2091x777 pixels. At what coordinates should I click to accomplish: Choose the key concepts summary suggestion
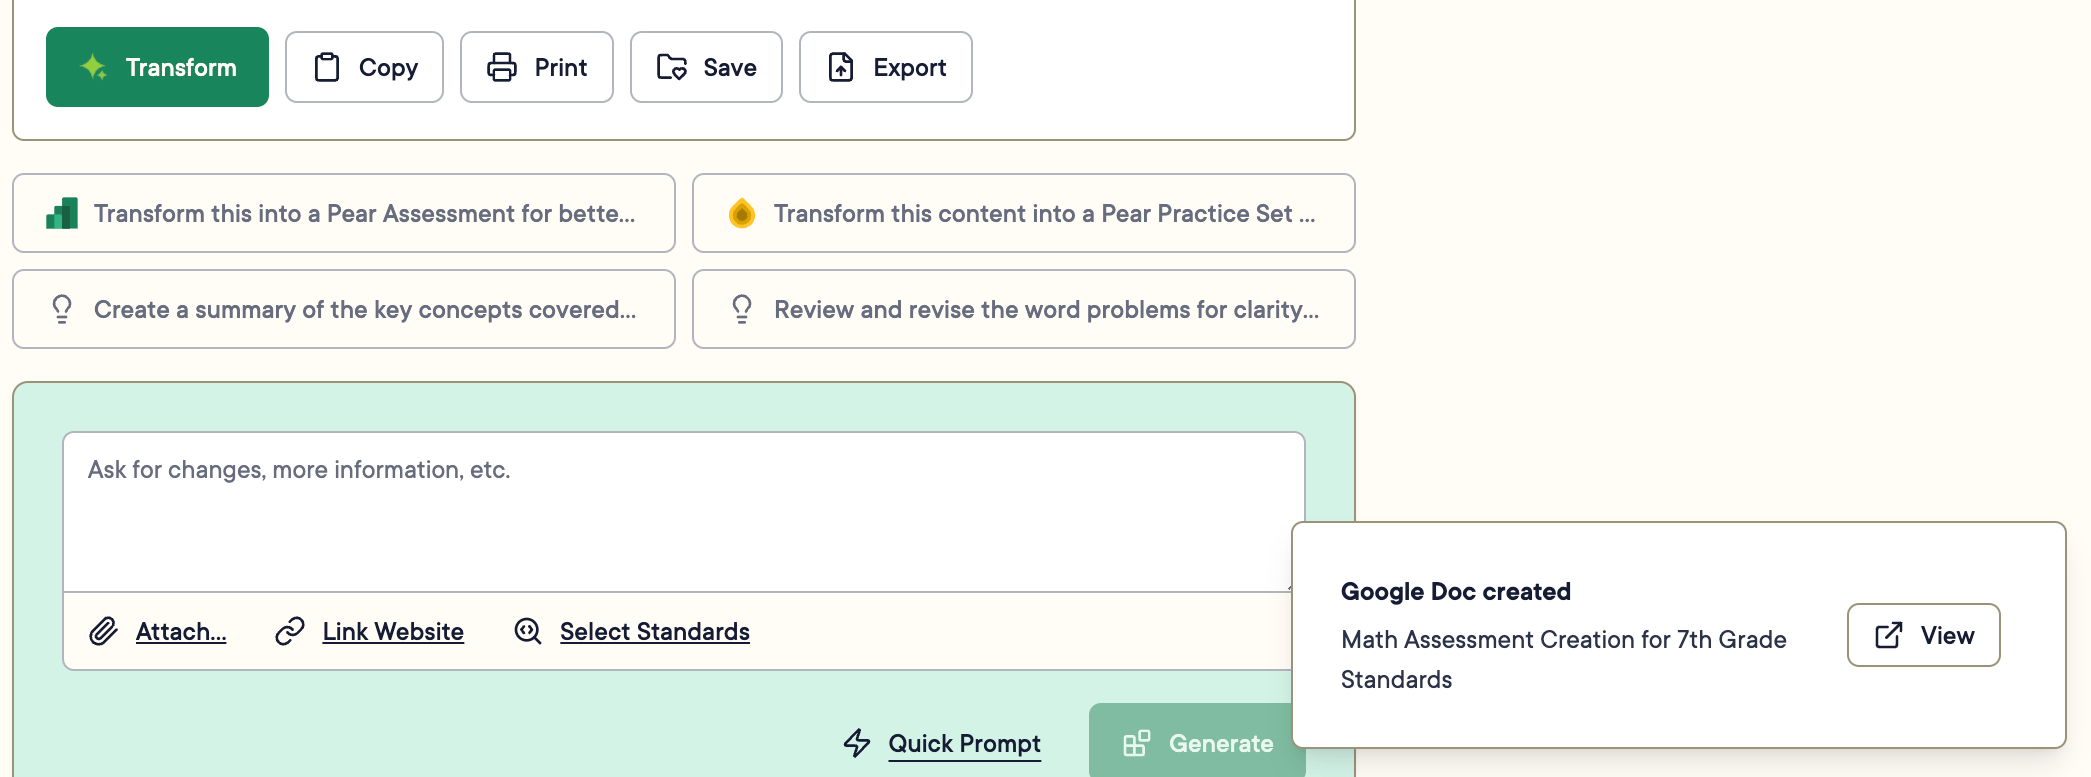pos(344,309)
